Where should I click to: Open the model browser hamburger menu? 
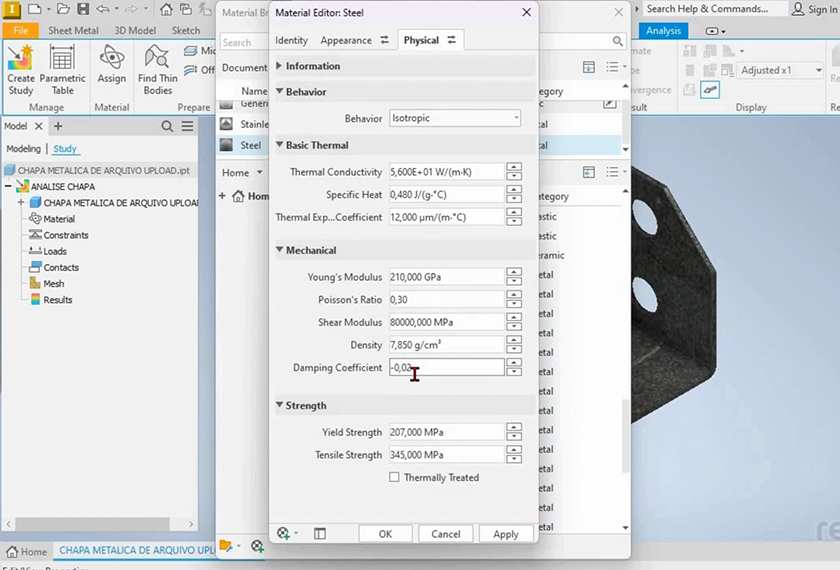187,126
